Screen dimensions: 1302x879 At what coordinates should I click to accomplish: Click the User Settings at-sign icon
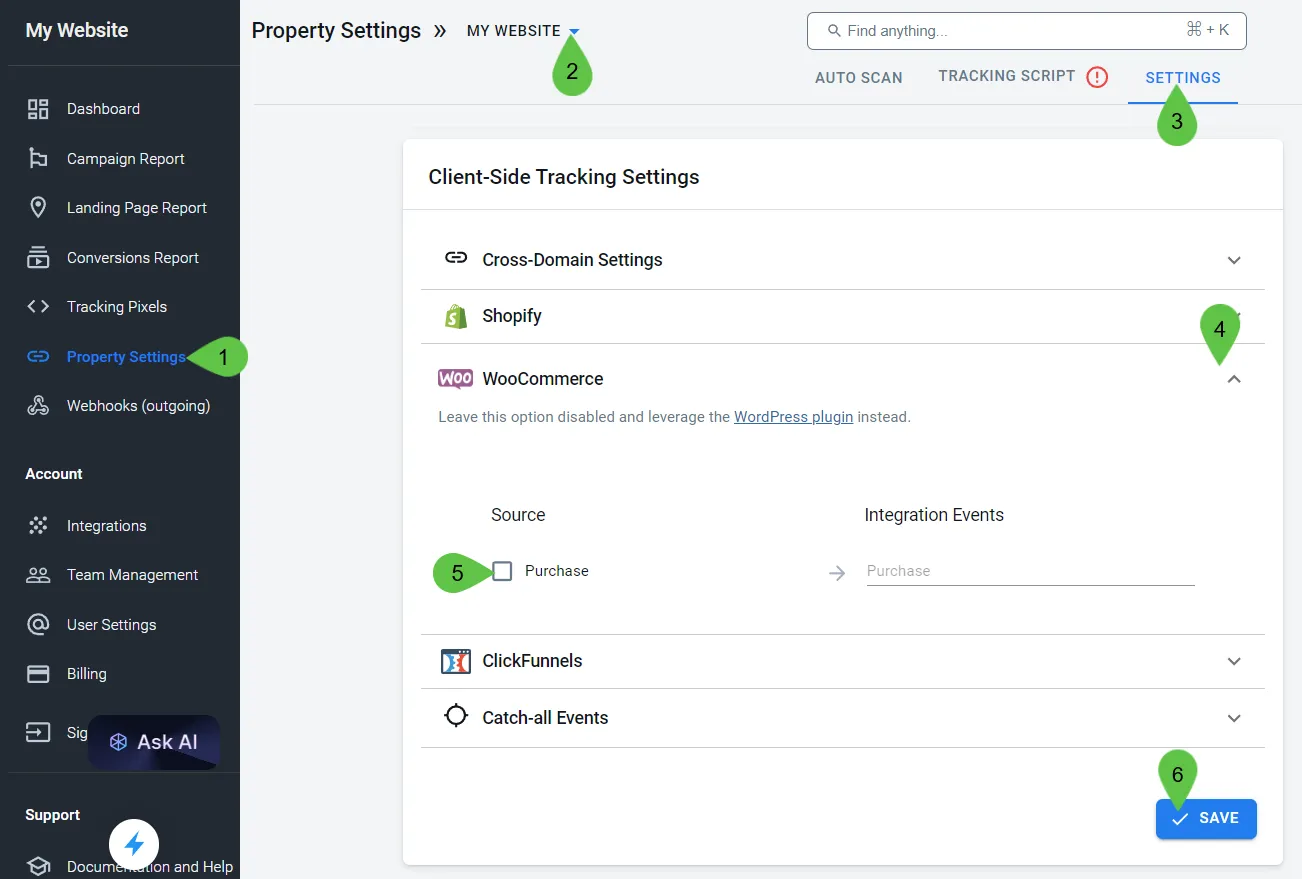click(38, 624)
